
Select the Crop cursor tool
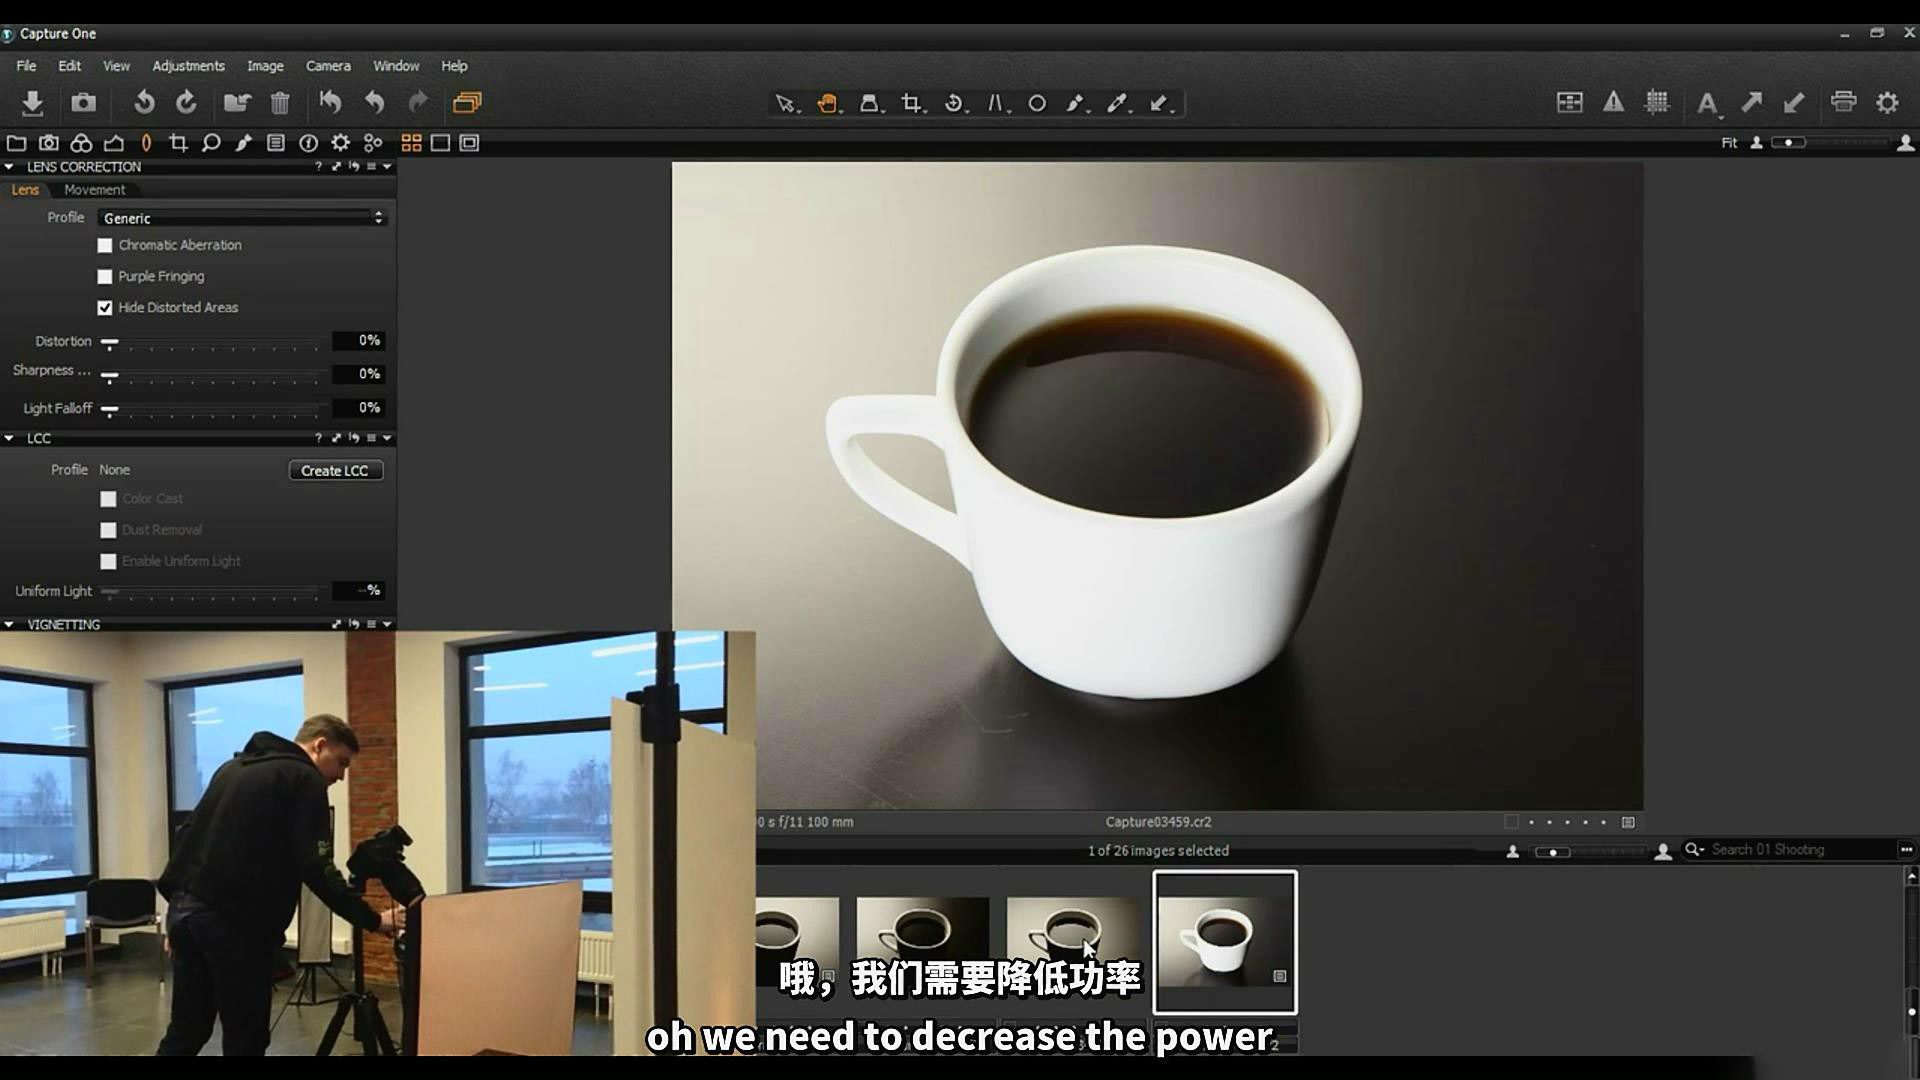click(911, 103)
